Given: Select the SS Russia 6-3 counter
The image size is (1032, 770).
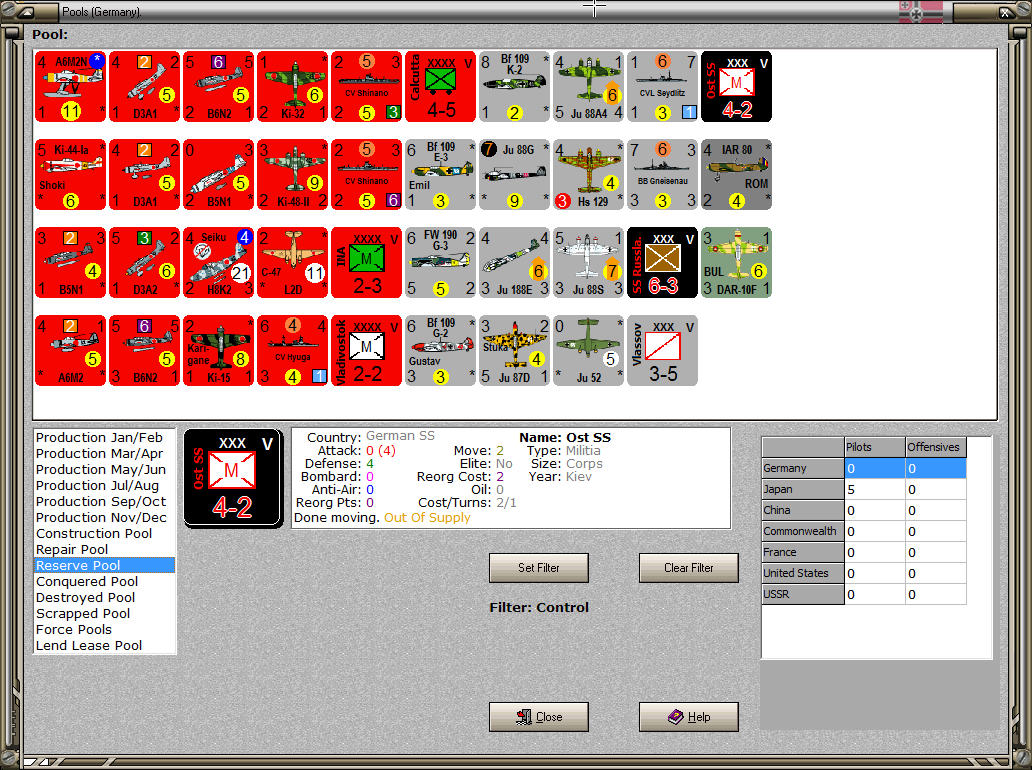Looking at the screenshot, I should click(x=662, y=263).
